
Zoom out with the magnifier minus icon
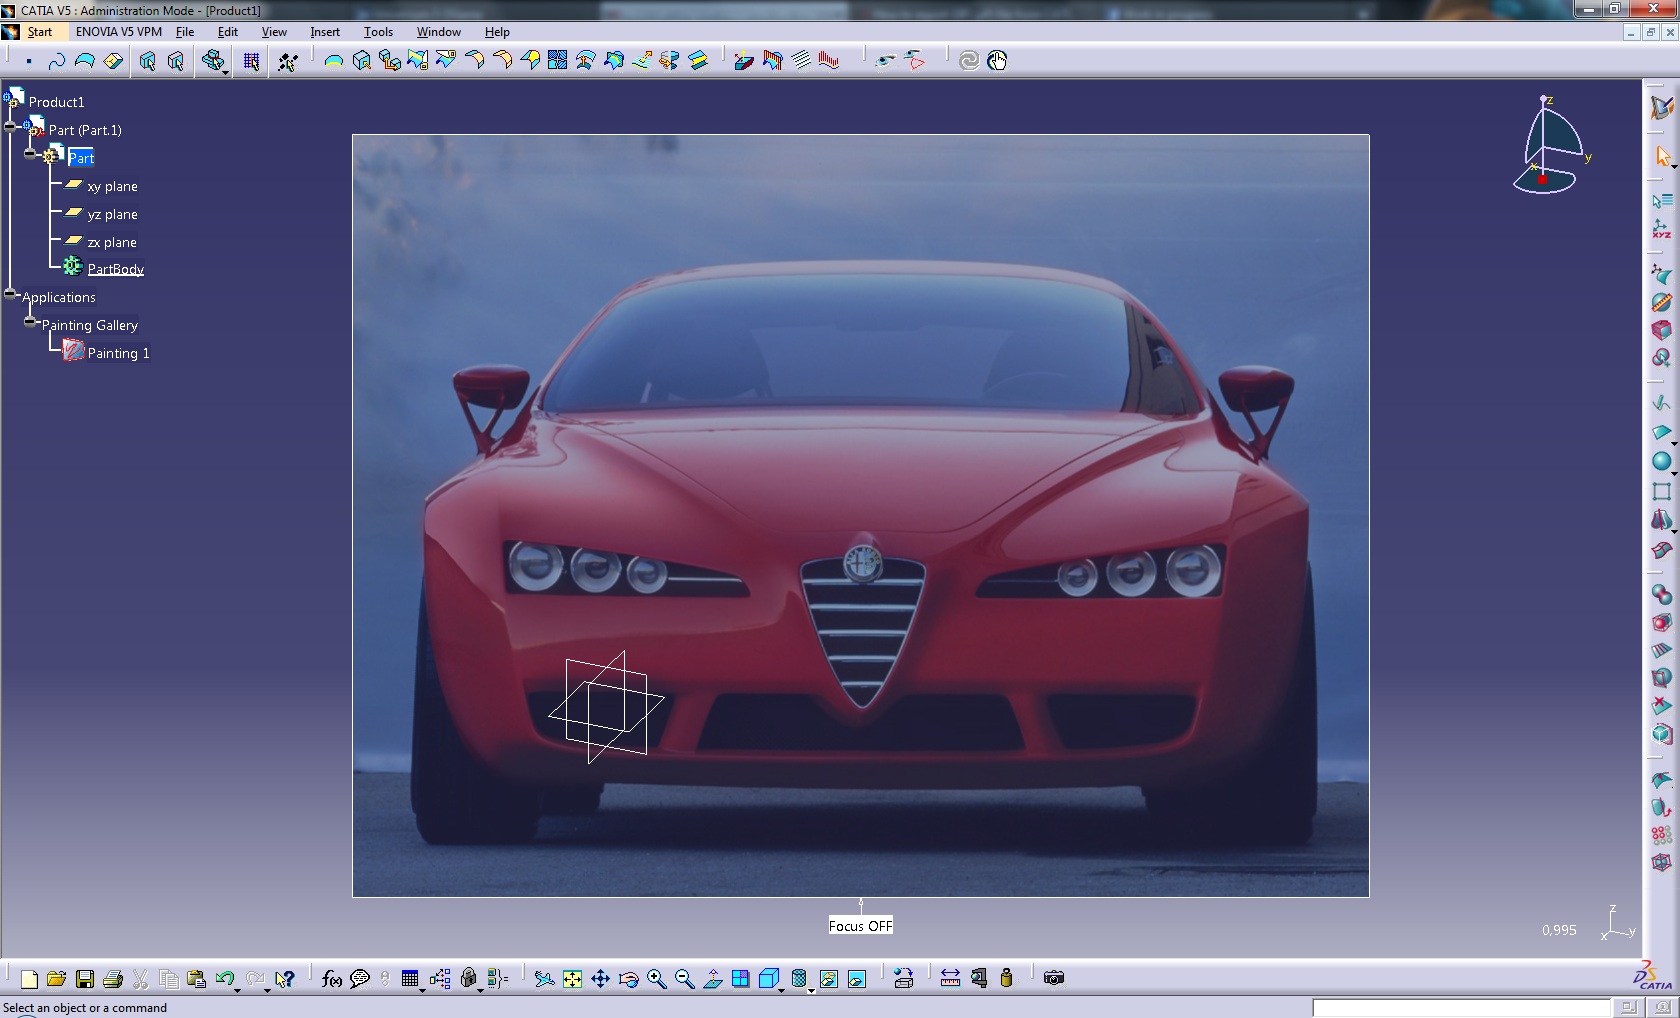684,979
